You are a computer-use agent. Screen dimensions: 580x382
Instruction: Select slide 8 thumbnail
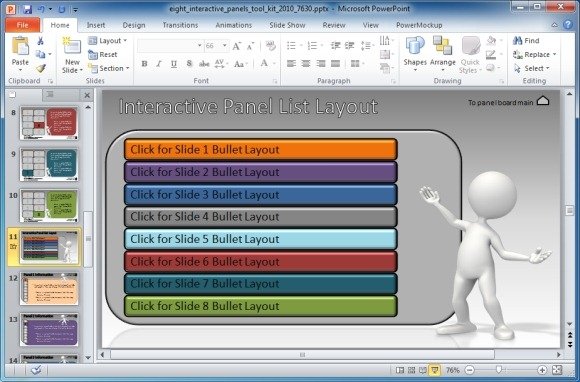point(49,124)
